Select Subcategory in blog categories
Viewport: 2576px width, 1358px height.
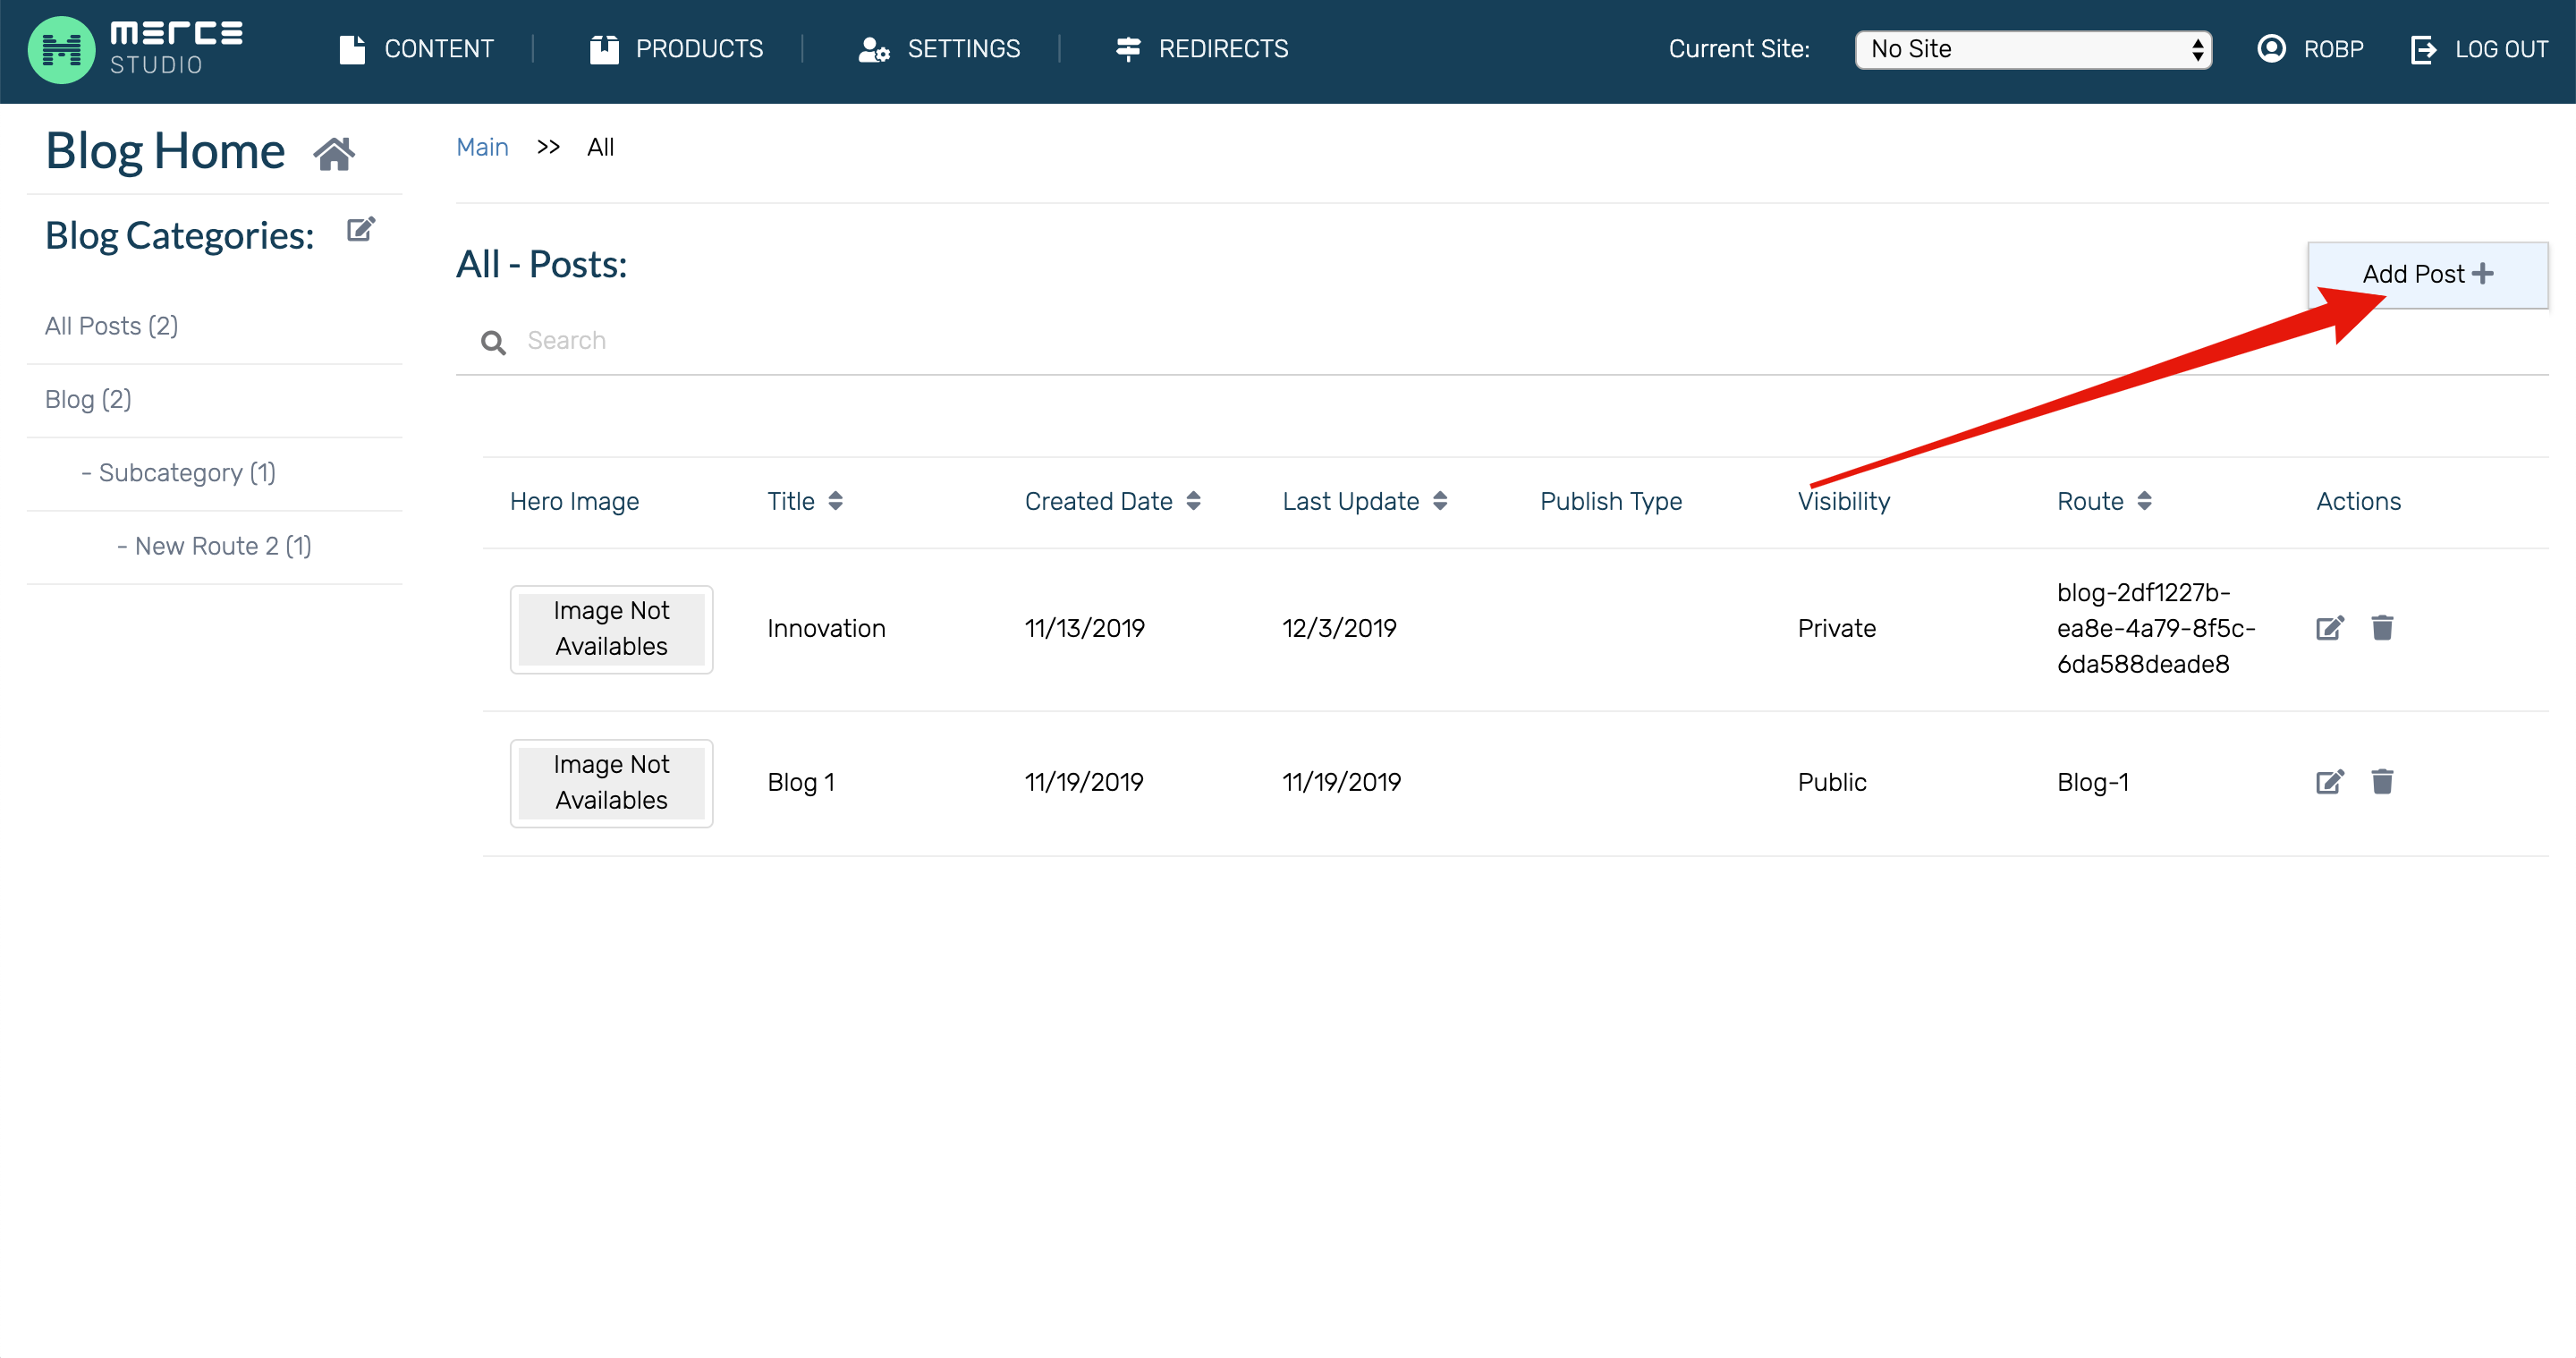[178, 473]
